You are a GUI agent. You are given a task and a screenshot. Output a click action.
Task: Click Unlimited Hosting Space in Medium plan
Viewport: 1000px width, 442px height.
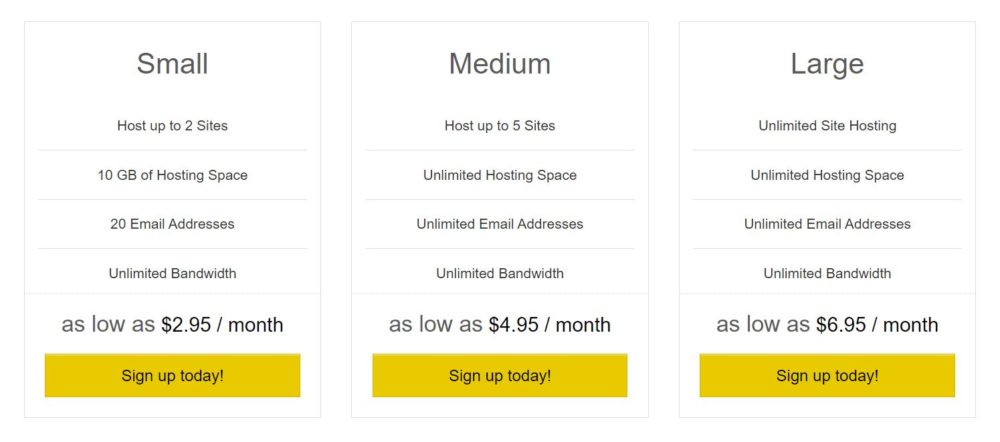[499, 175]
